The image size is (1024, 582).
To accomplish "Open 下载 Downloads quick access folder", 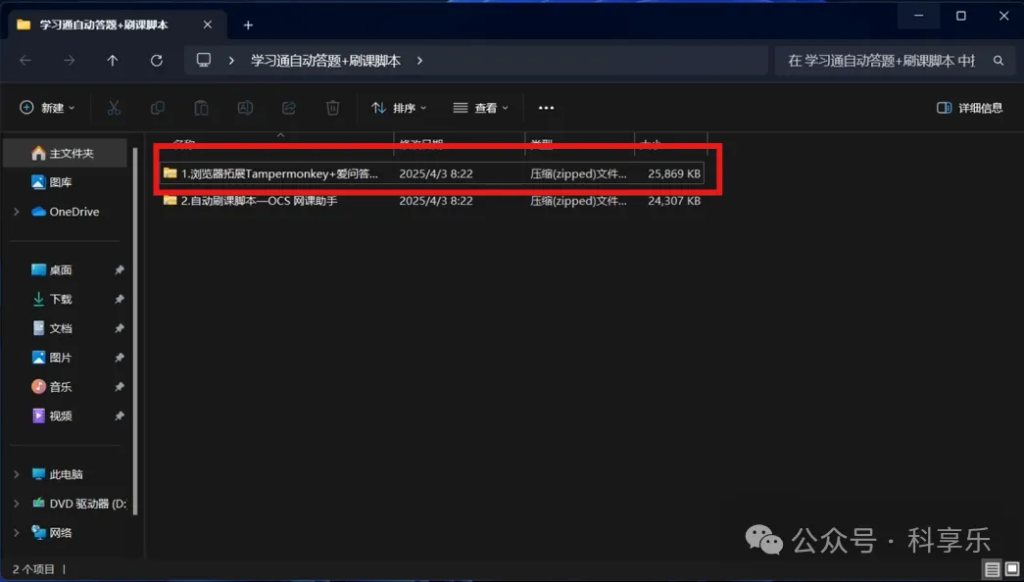I will click(x=52, y=299).
